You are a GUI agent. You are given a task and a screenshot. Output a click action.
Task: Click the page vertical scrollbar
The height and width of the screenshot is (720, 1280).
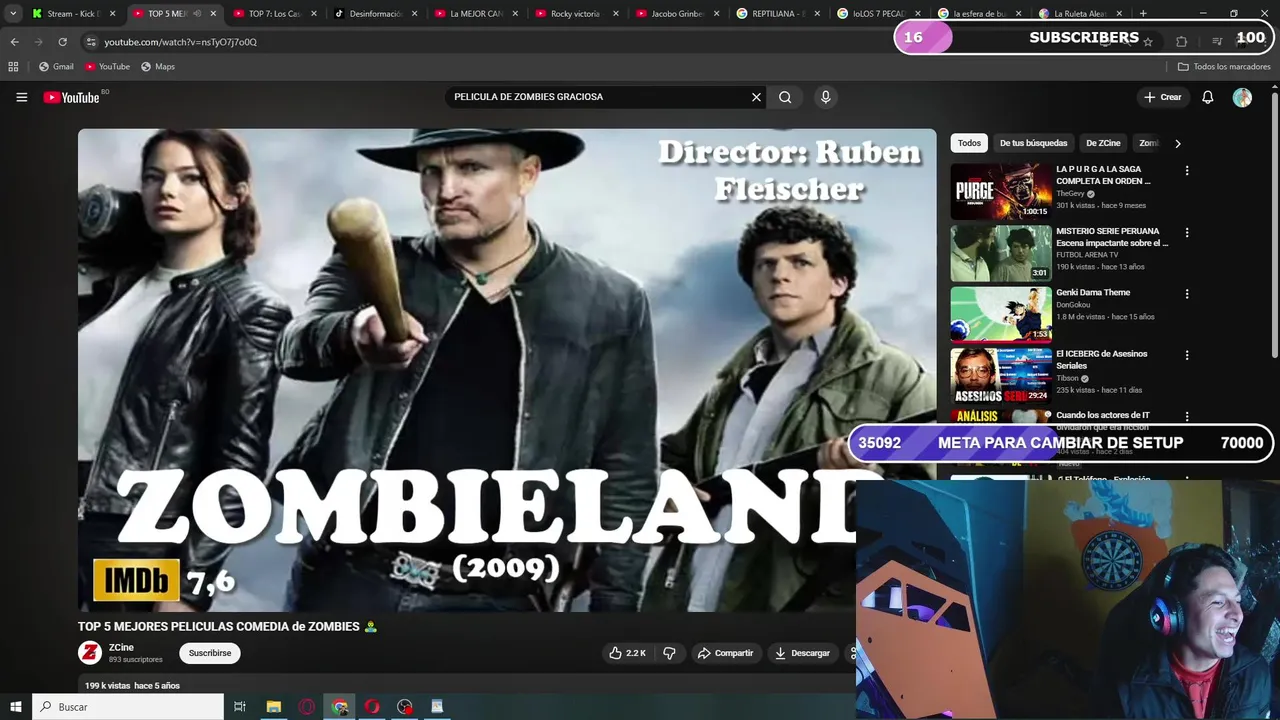click(x=1275, y=225)
